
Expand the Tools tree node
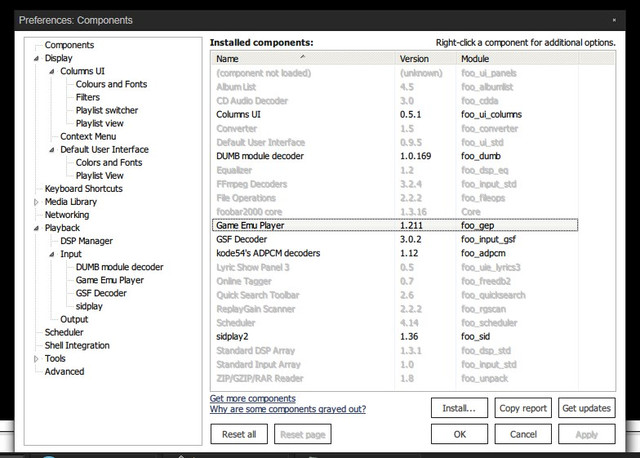tap(36, 358)
